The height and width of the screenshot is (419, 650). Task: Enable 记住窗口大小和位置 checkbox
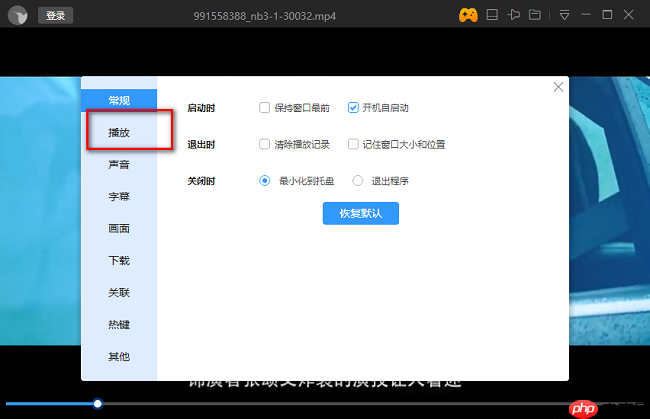click(353, 144)
